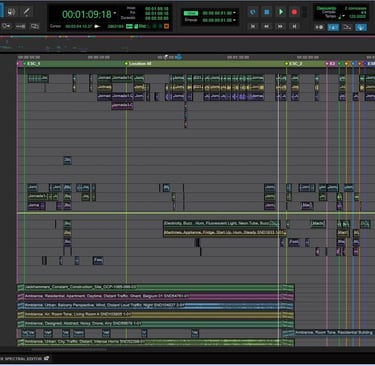Screen dimensions: 375x366
Task: Toggle the first MIDI control icon under Tempo
Action: (319, 27)
